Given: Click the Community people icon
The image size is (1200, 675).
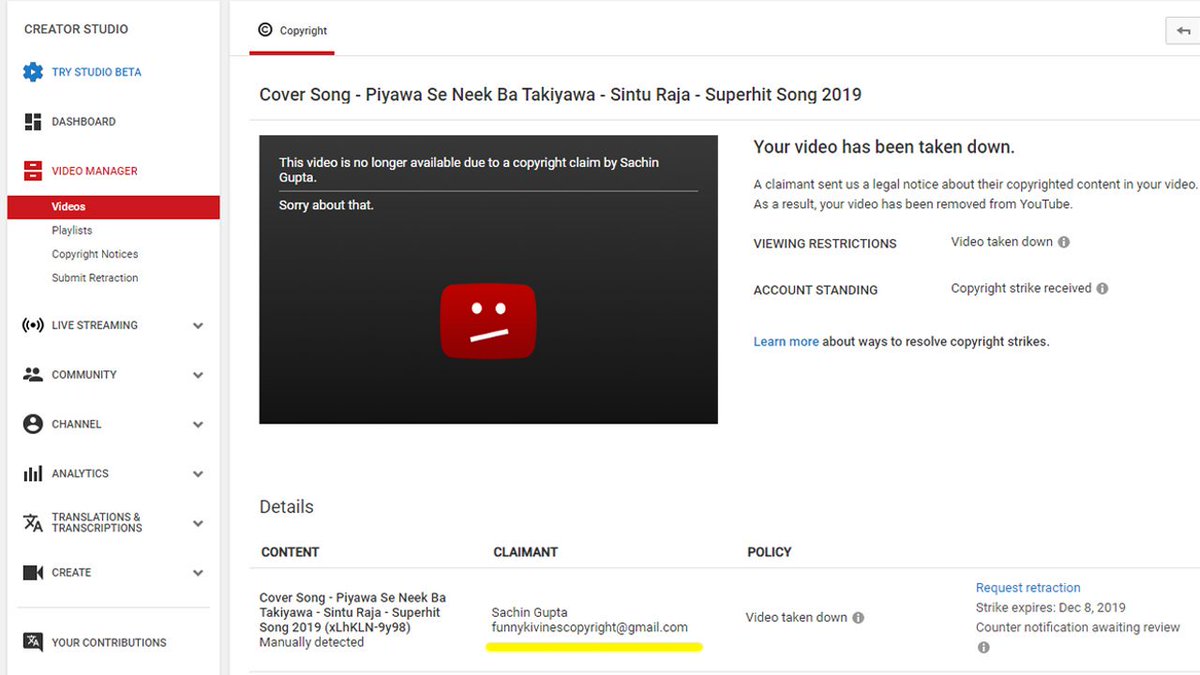Looking at the screenshot, I should point(33,375).
